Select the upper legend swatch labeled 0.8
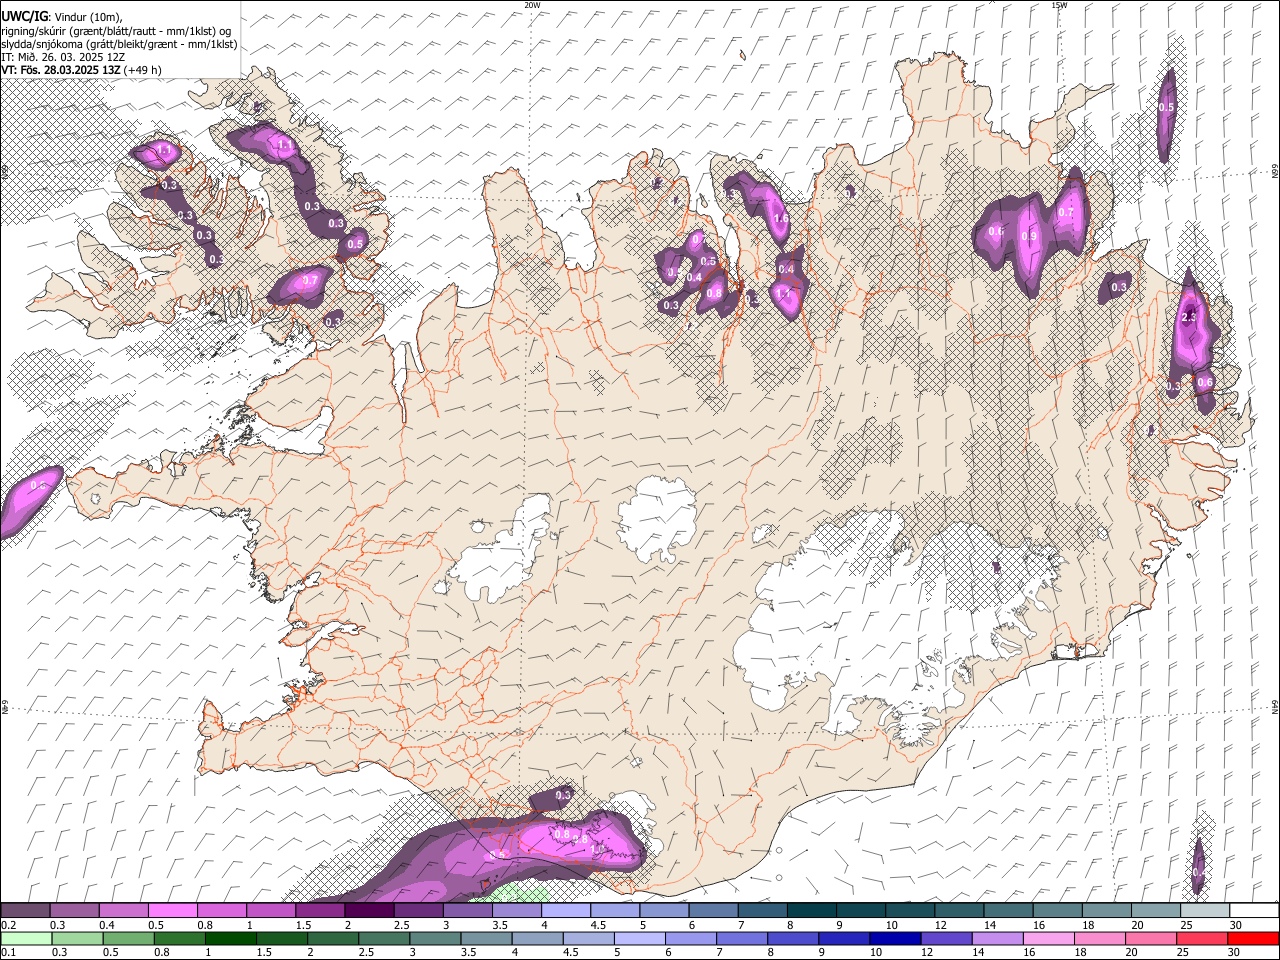Viewport: 1280px width, 960px height. (x=221, y=911)
